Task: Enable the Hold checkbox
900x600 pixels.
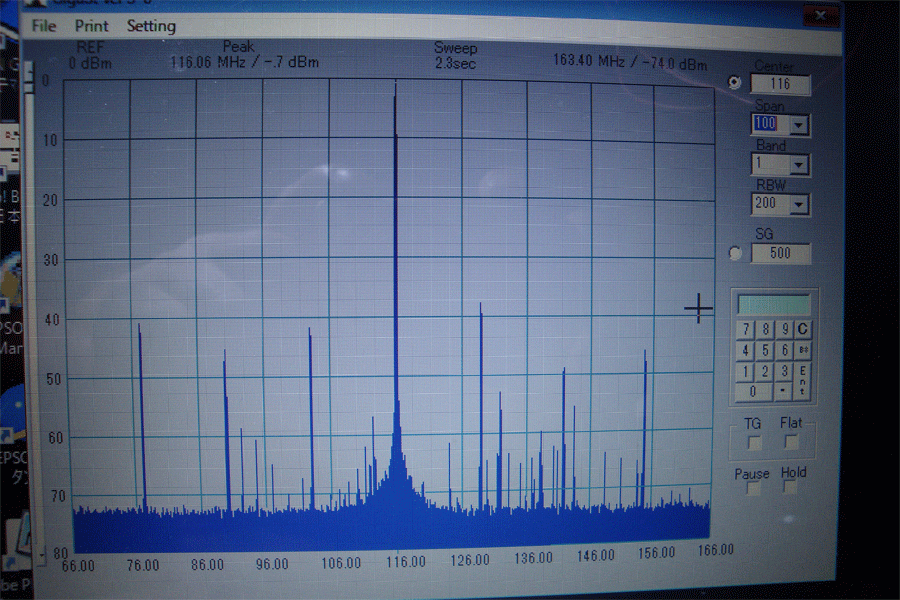Action: 791,488
